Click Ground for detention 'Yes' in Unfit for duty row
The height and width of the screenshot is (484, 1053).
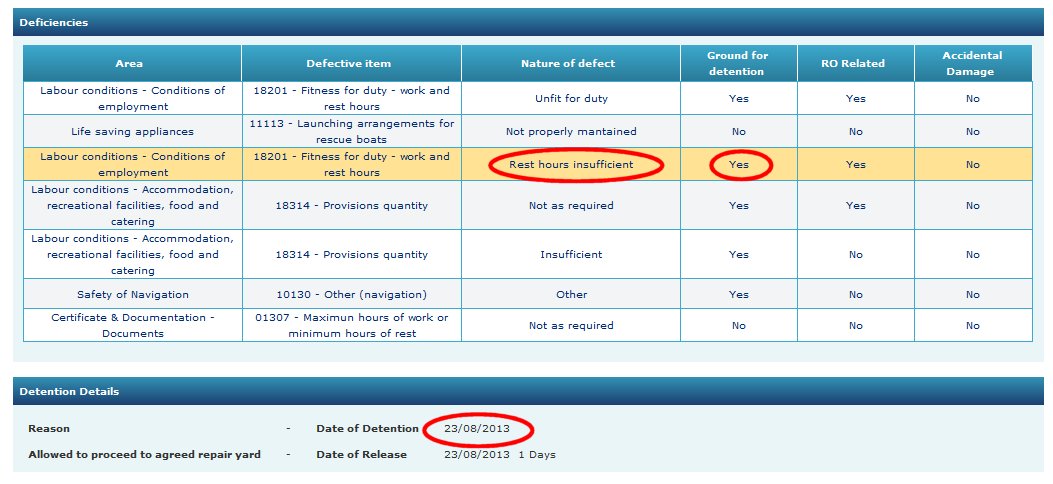(739, 99)
